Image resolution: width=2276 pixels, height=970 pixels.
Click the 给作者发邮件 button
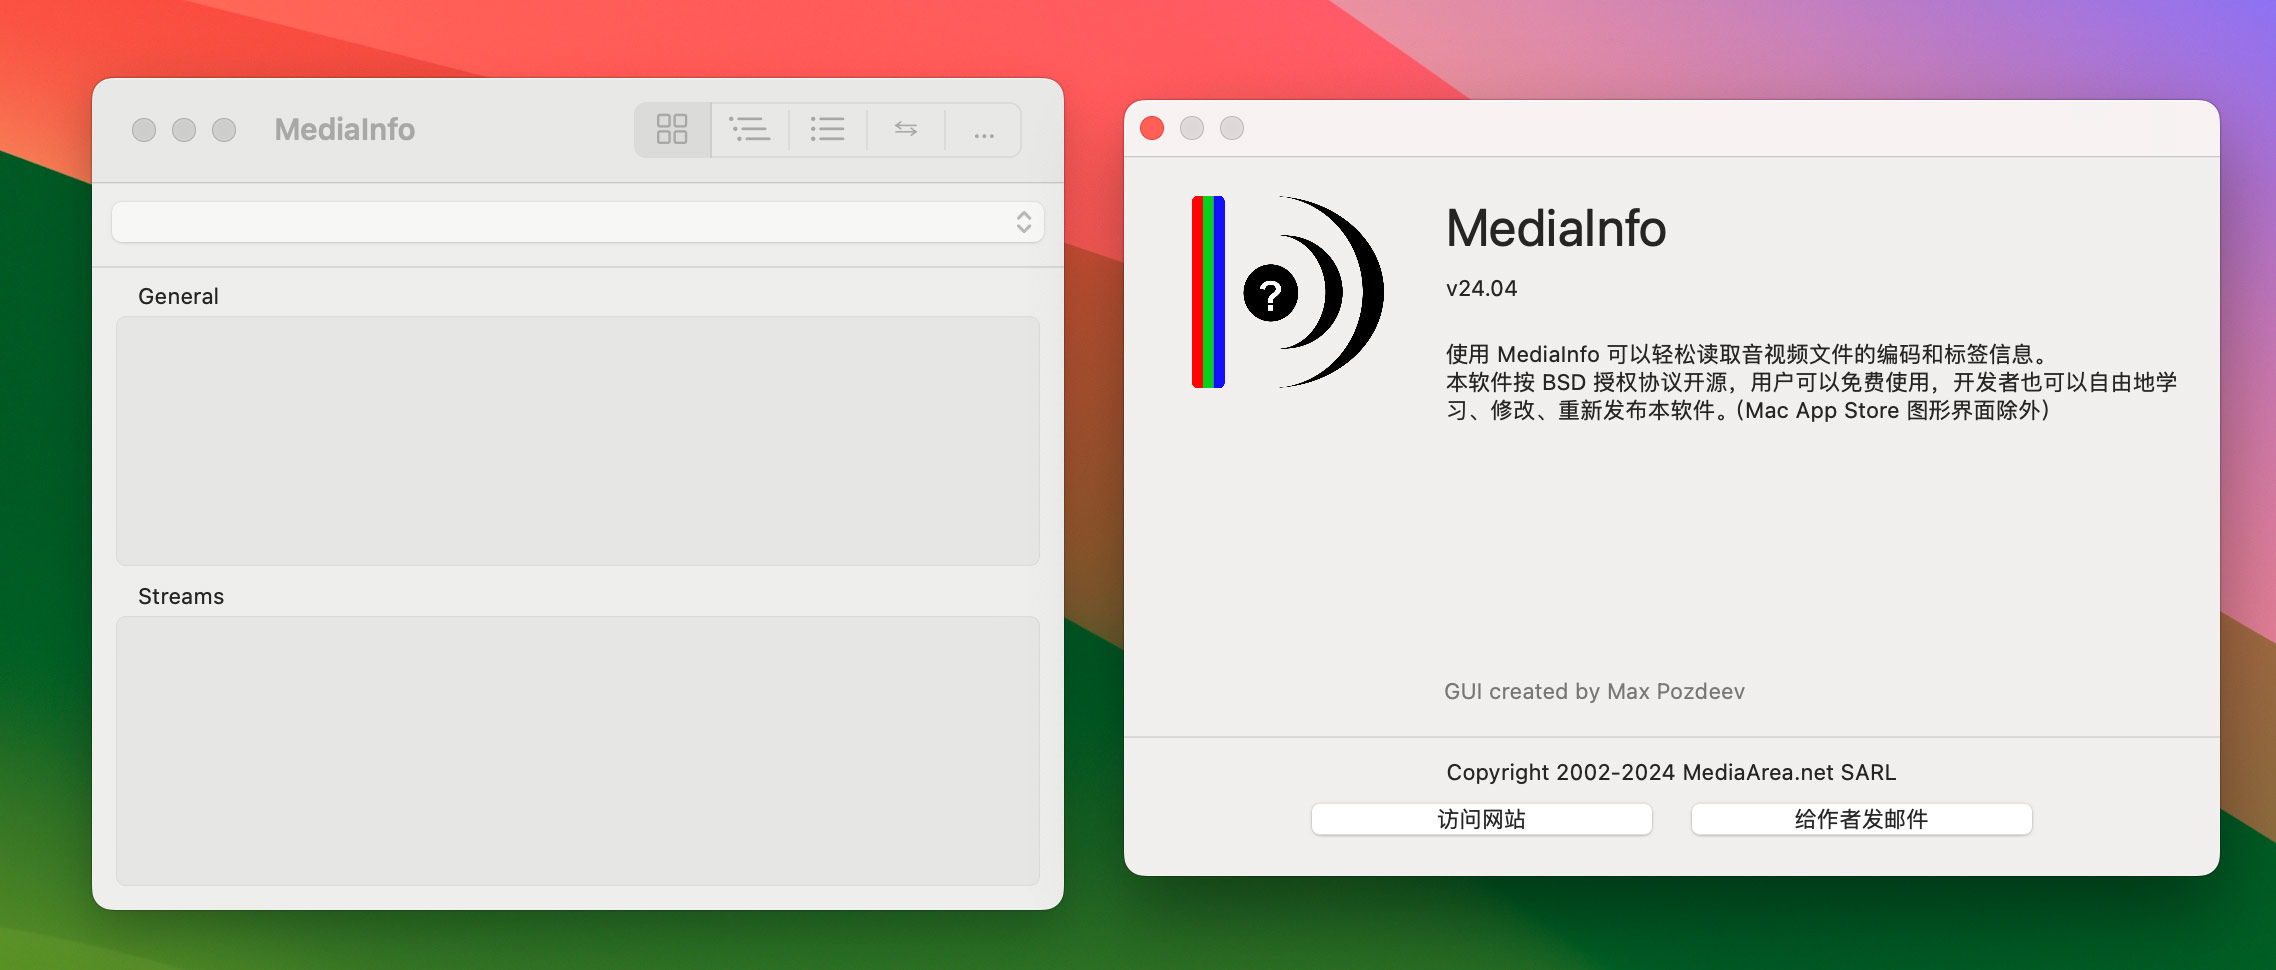click(x=1860, y=818)
